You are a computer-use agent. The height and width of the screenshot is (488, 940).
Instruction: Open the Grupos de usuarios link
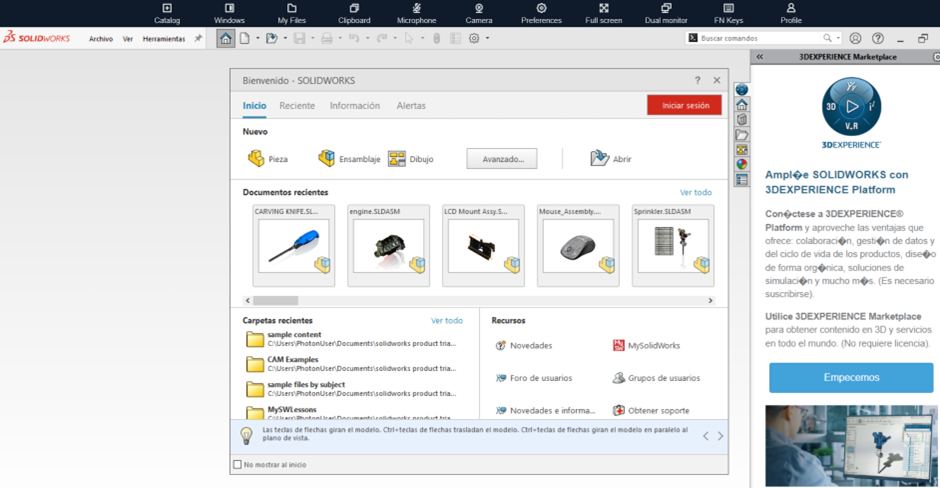click(x=656, y=378)
